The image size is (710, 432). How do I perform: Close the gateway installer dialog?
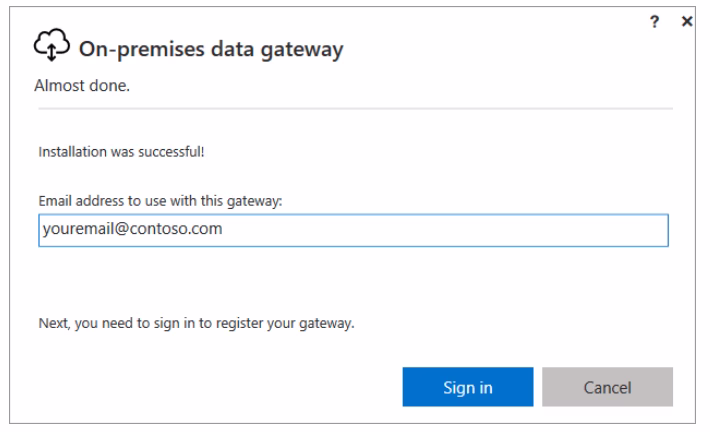pos(687,21)
